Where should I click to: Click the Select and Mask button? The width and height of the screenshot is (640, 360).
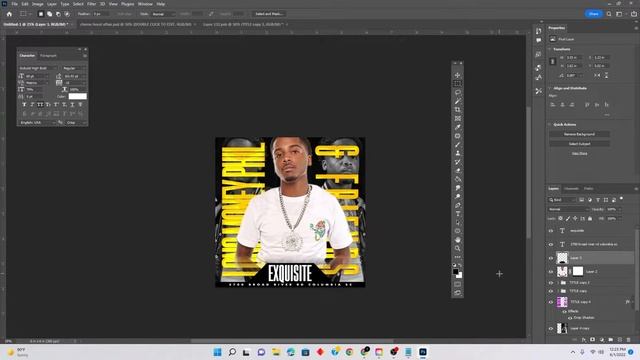tap(269, 14)
